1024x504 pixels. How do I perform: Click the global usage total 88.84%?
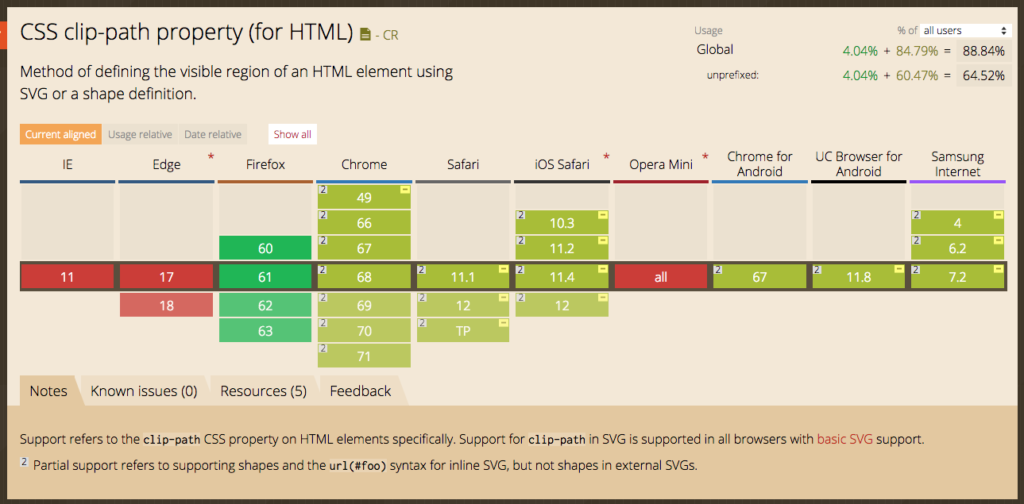pyautogui.click(x=983, y=51)
